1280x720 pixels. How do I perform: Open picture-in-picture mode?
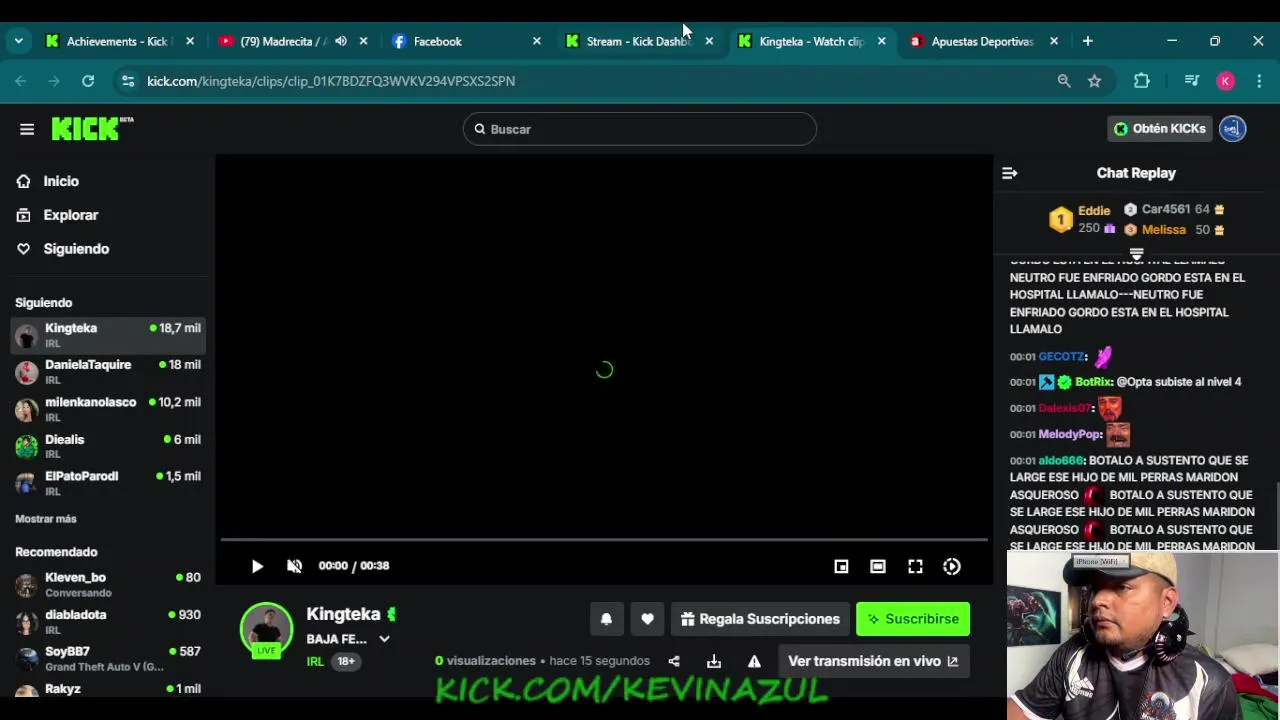click(841, 566)
